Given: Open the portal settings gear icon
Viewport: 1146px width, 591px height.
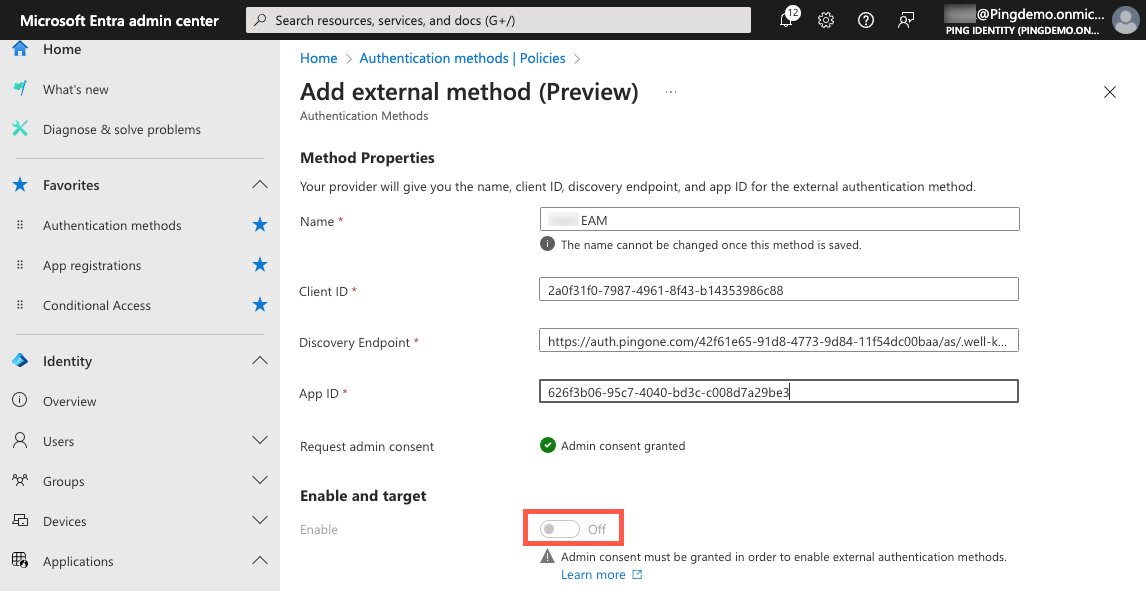Looking at the screenshot, I should [x=826, y=20].
